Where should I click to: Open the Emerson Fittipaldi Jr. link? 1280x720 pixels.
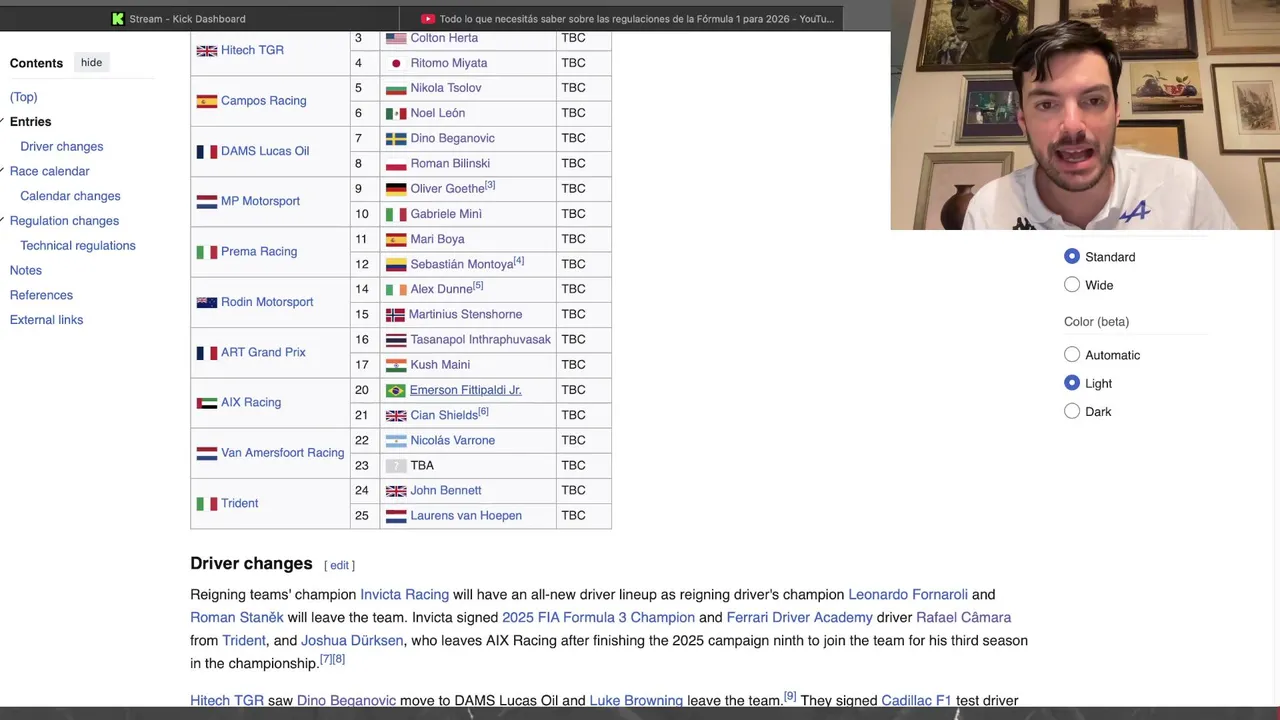click(465, 390)
